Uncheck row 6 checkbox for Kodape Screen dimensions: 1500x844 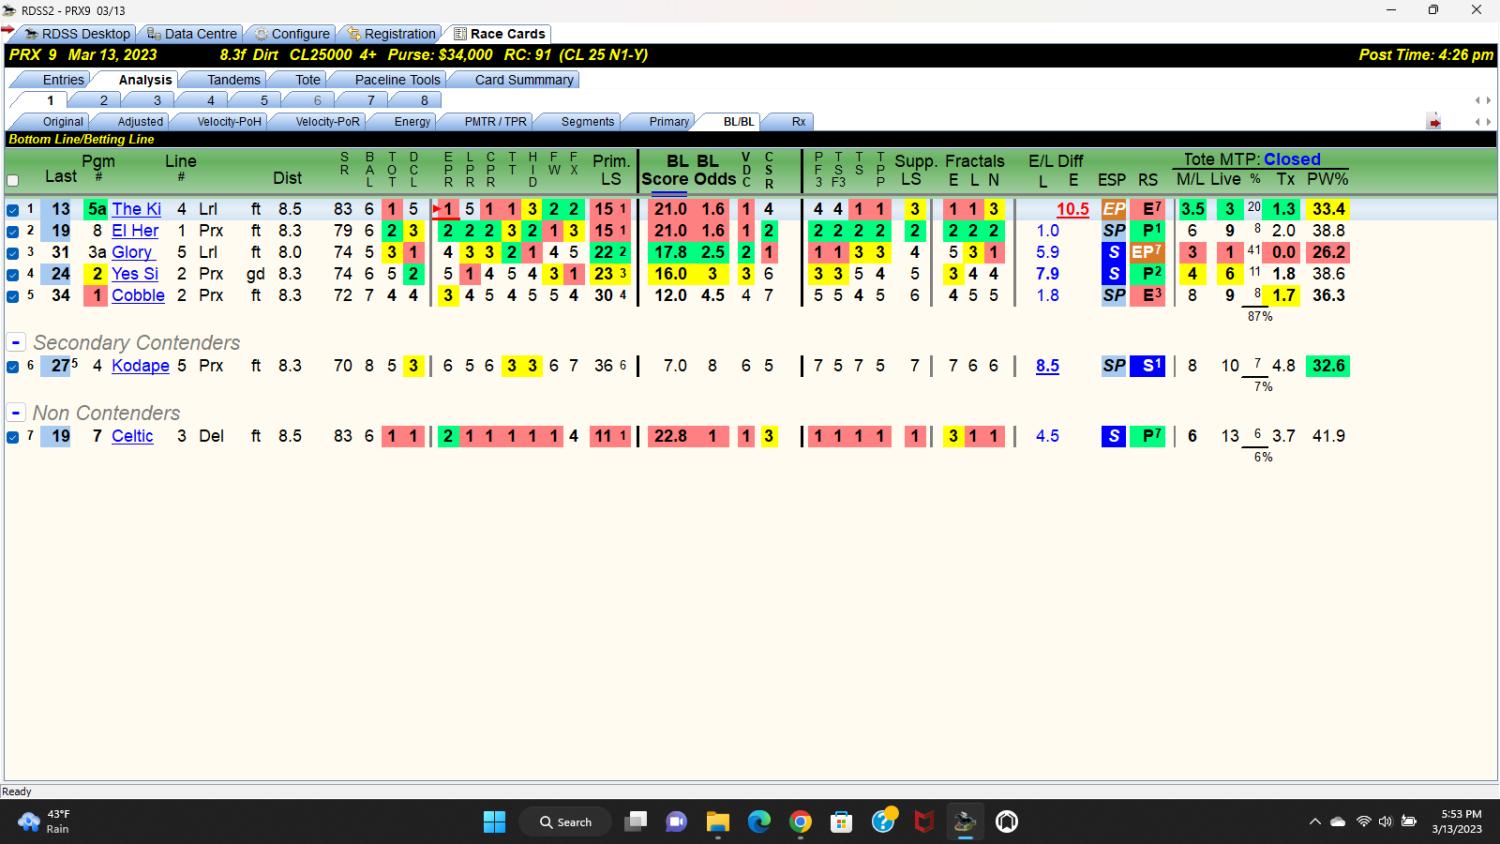tap(13, 367)
